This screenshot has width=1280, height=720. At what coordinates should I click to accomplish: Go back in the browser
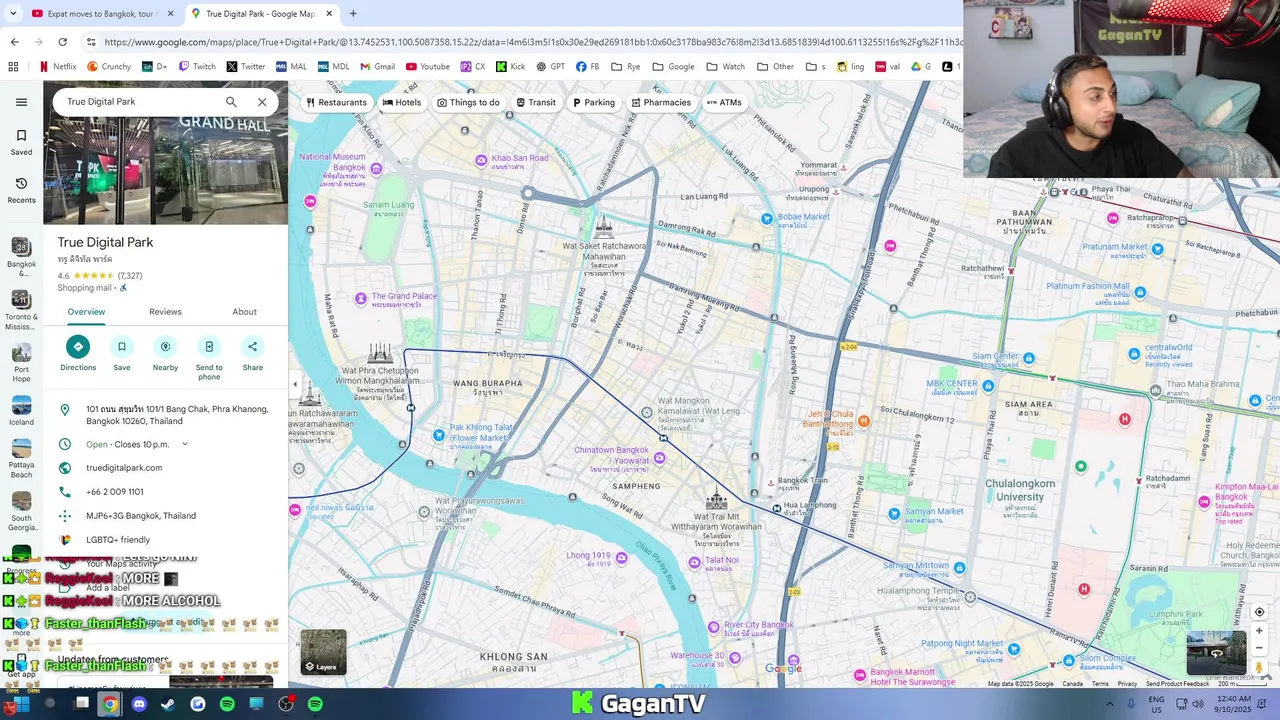pos(14,42)
